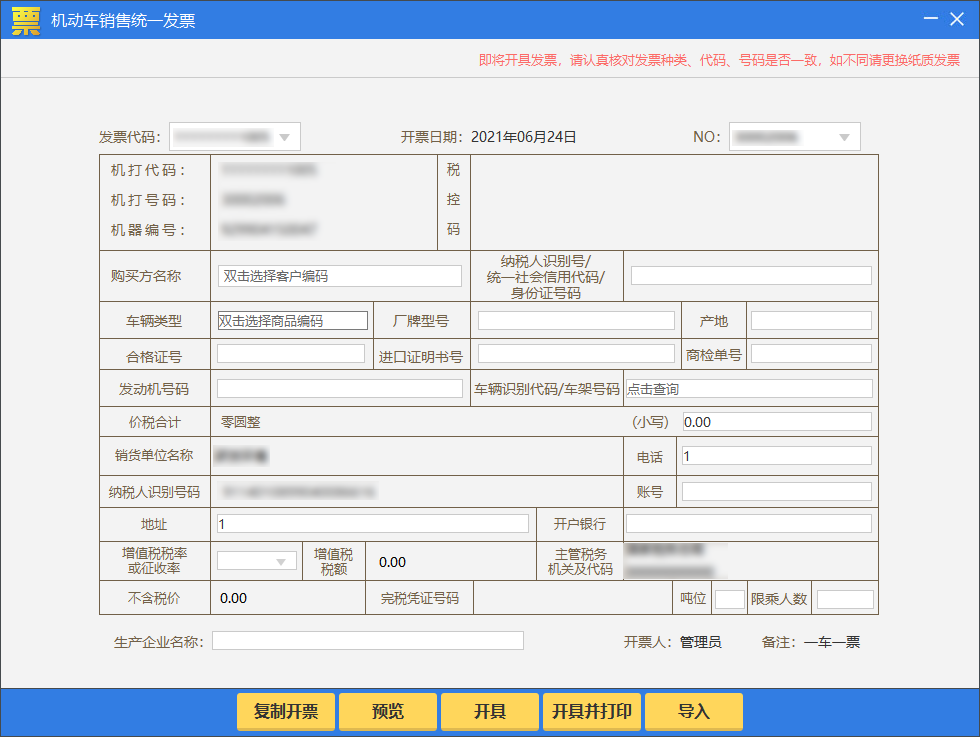
Task: Click the 生产企业名称 text field
Action: click(368, 641)
